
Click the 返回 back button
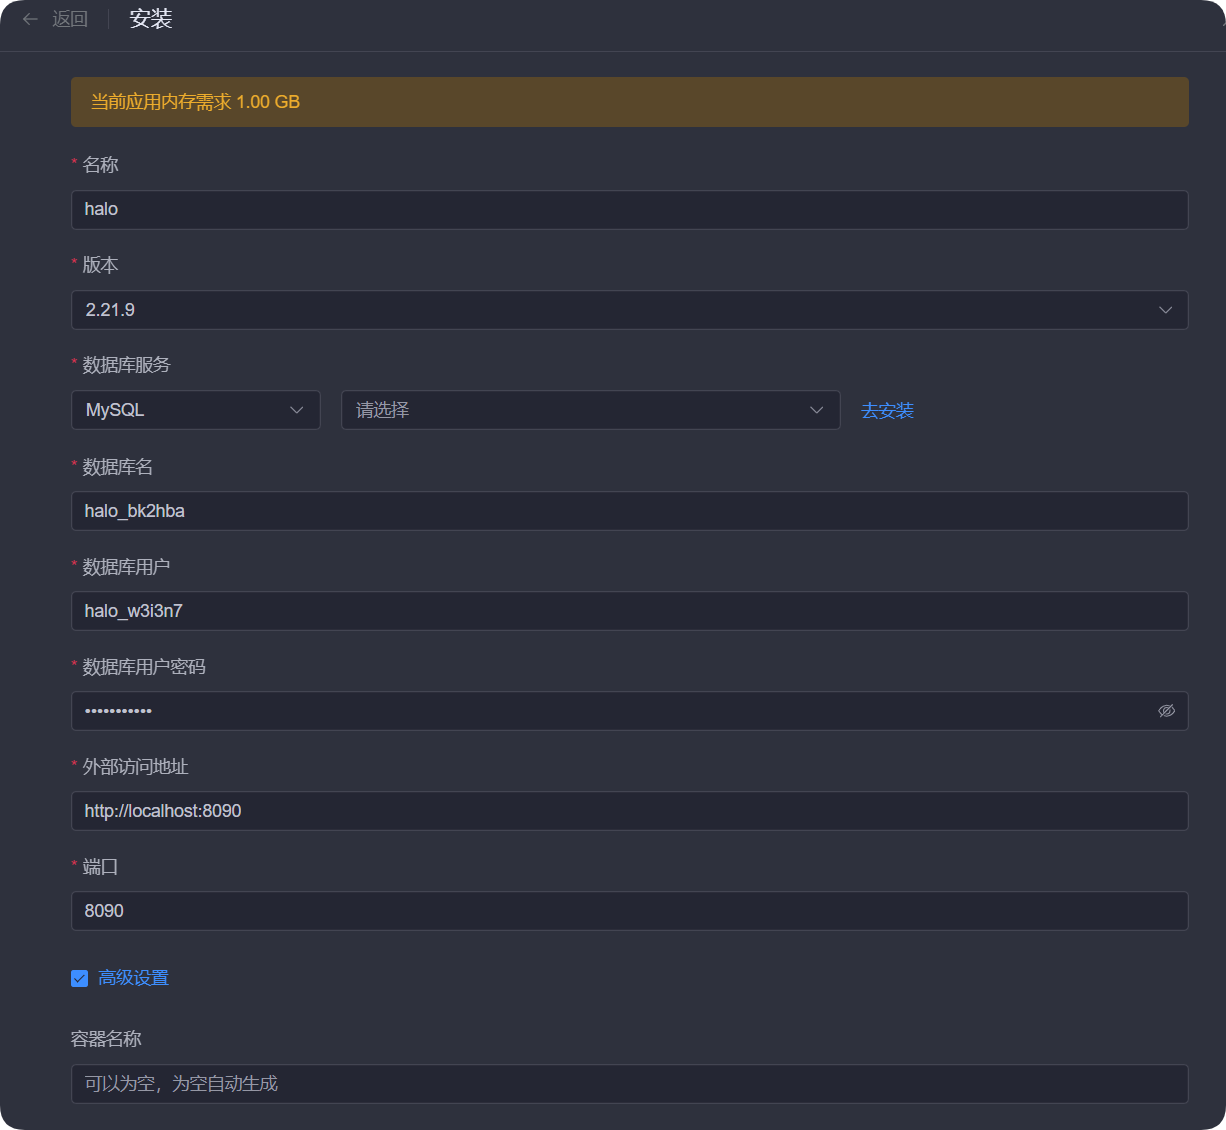coord(69,19)
